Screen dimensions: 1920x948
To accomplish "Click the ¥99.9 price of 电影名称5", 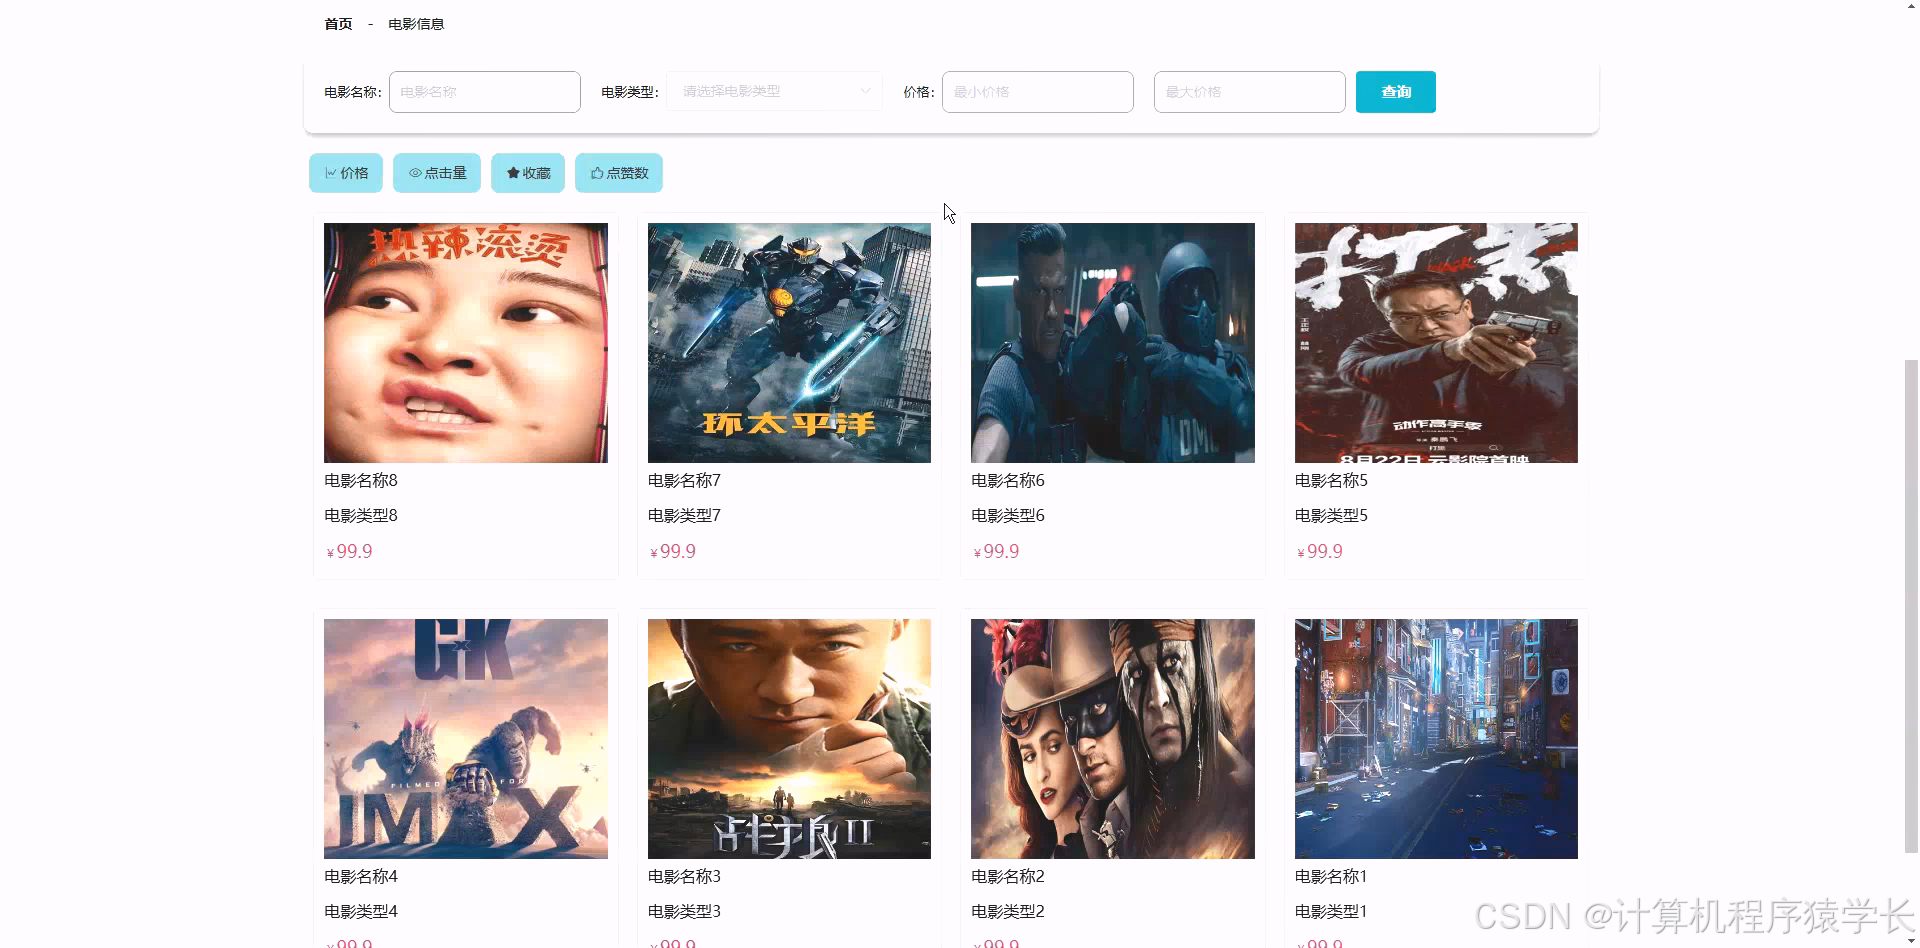I will (1320, 552).
